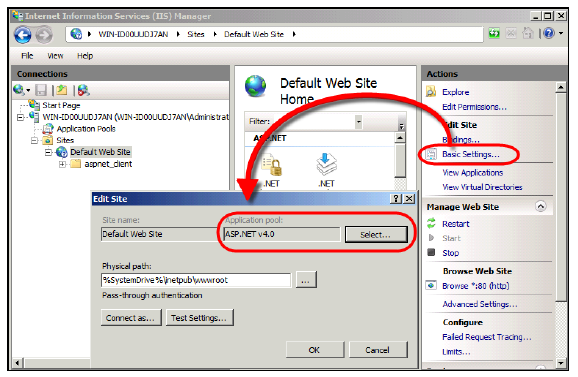Image resolution: width=578 pixels, height=377 pixels.
Task: Select Default Web Site tree node
Action: tap(100, 152)
